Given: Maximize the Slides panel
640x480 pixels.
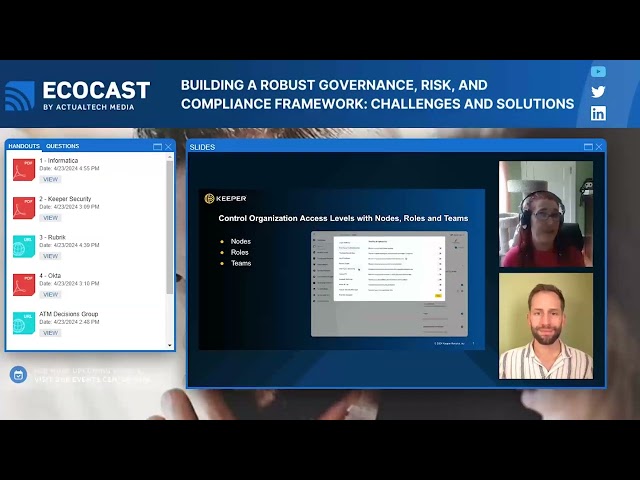Looking at the screenshot, I should pos(588,147).
